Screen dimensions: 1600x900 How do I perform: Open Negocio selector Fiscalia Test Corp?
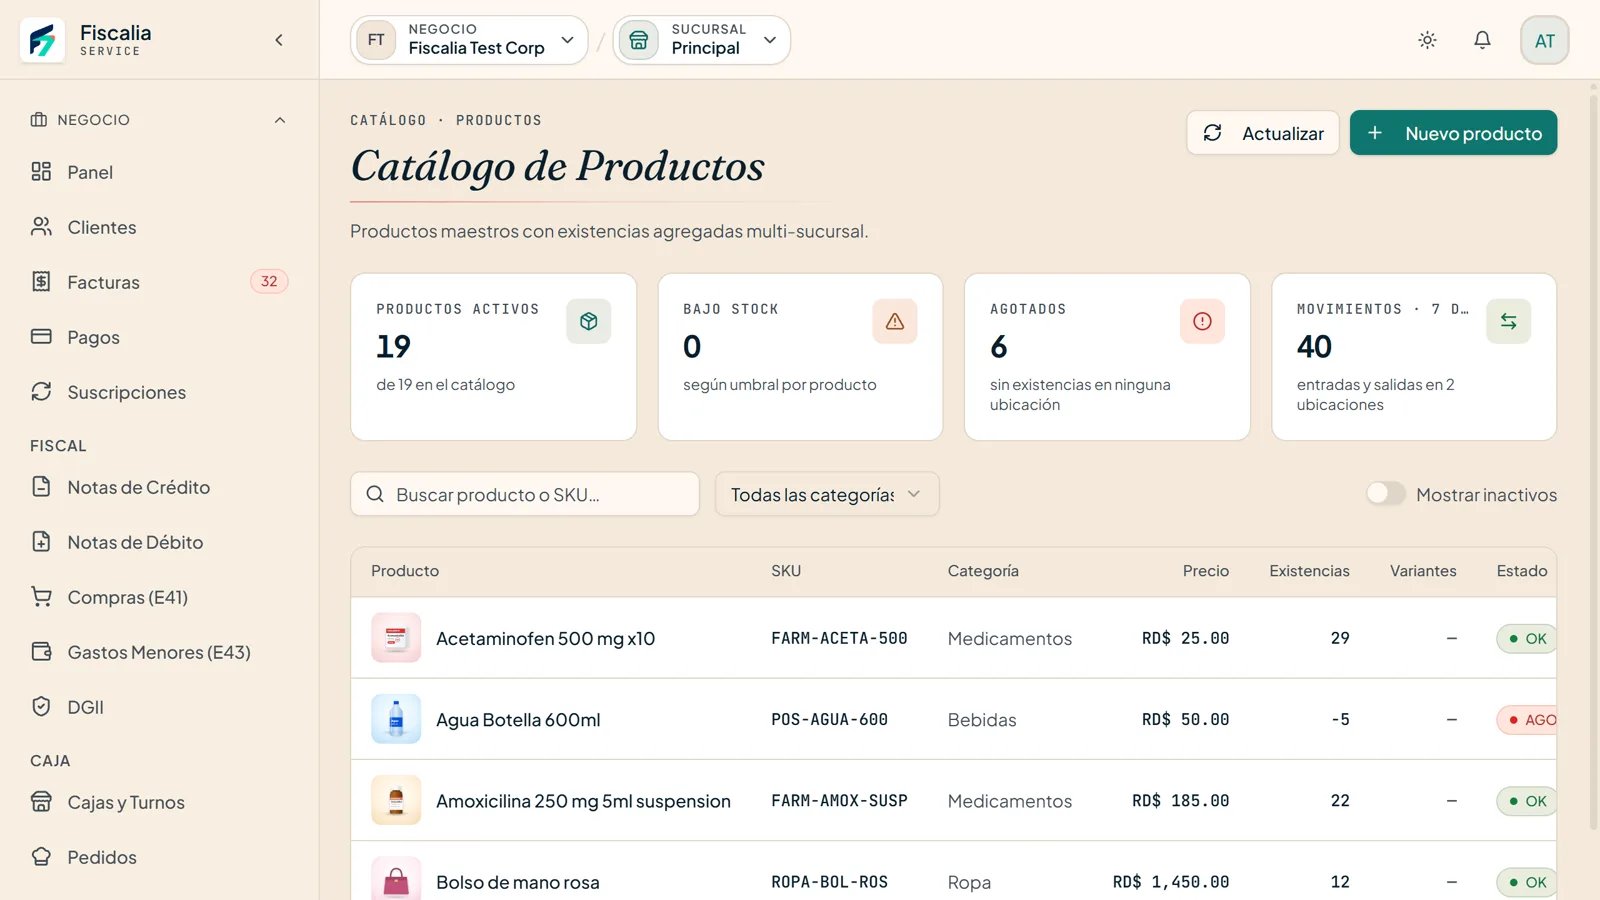(x=469, y=40)
